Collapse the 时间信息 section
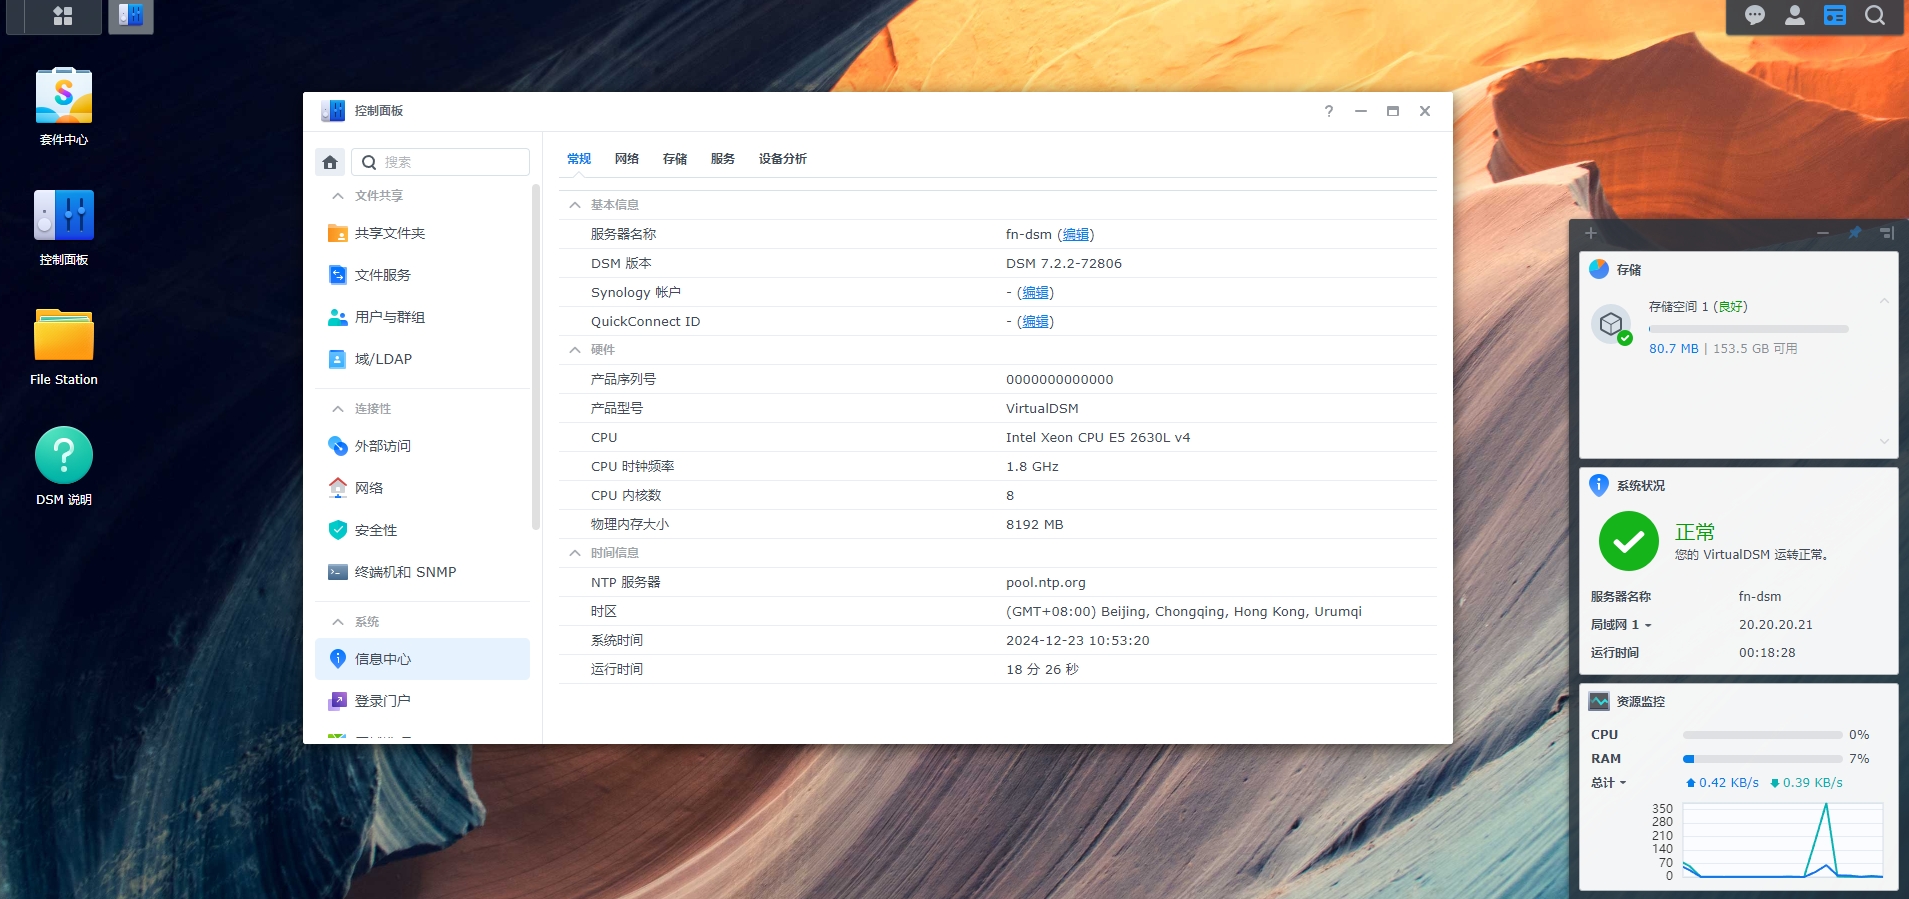 tap(575, 553)
